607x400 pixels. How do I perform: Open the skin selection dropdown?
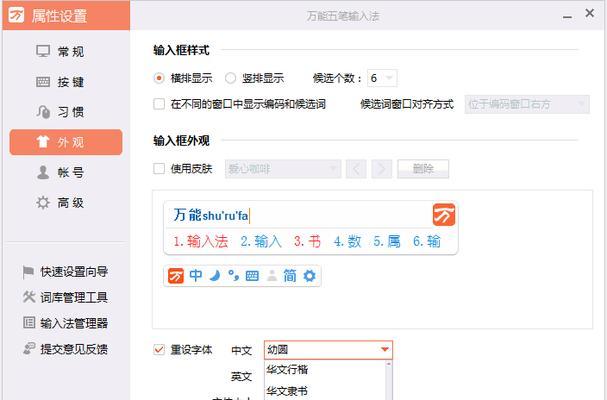click(283, 169)
